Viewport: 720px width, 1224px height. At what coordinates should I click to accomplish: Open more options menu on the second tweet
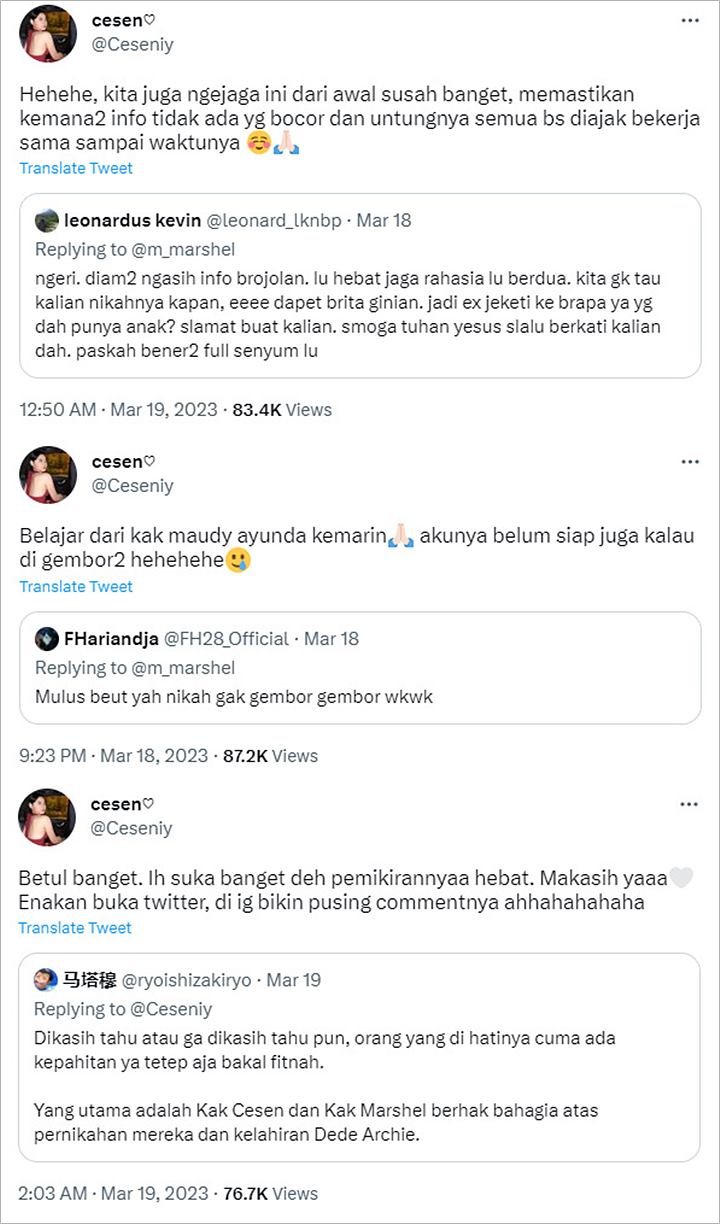(689, 462)
